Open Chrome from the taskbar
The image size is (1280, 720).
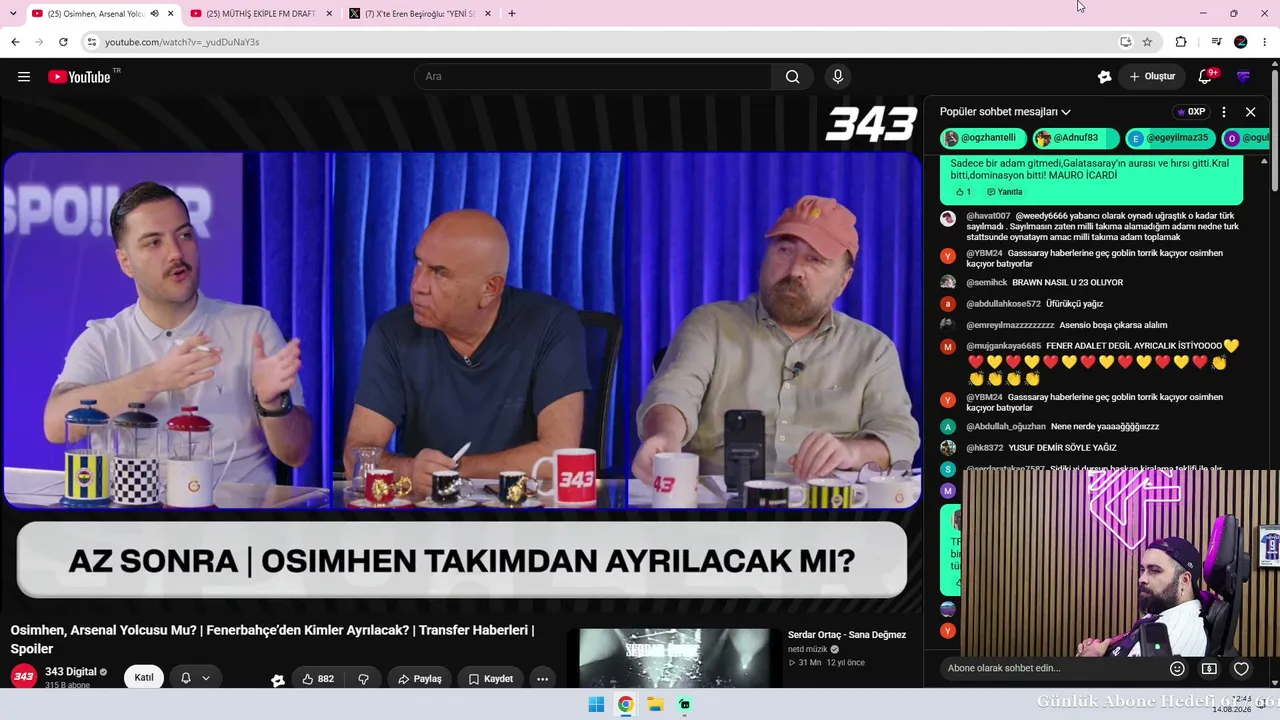625,704
